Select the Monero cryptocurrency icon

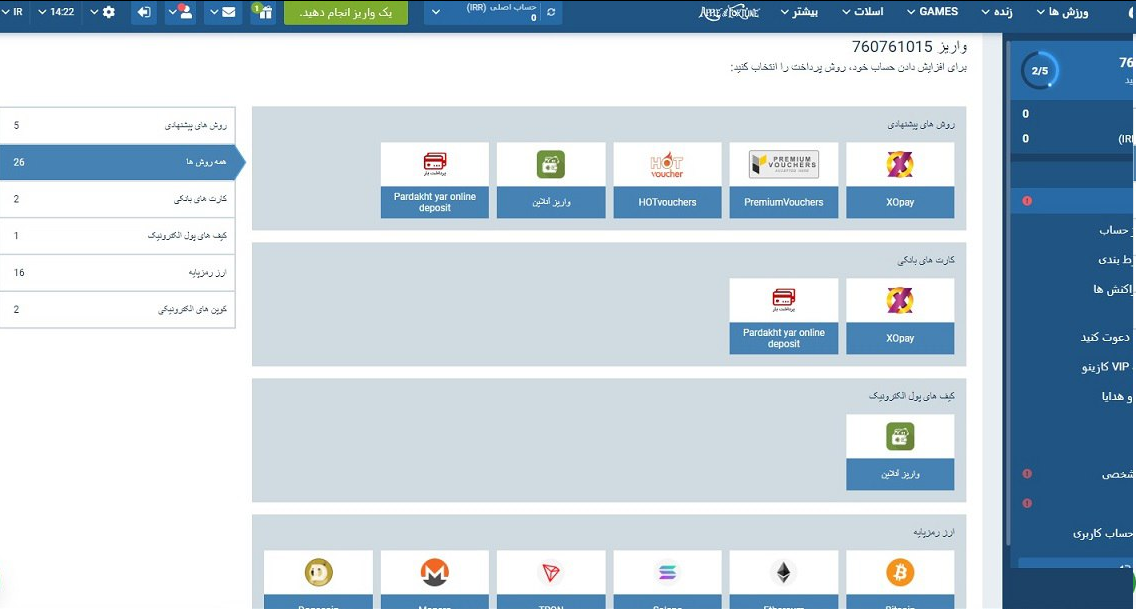(x=434, y=573)
